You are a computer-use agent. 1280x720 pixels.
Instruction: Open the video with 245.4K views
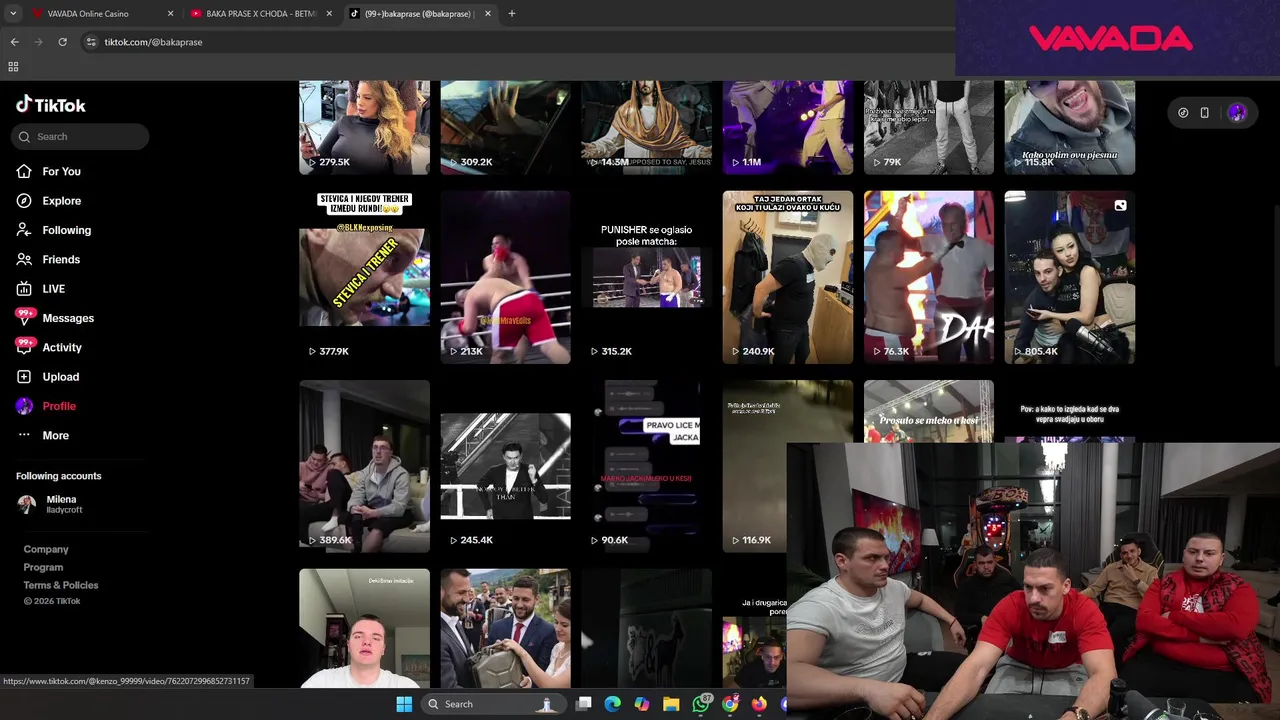coord(505,466)
